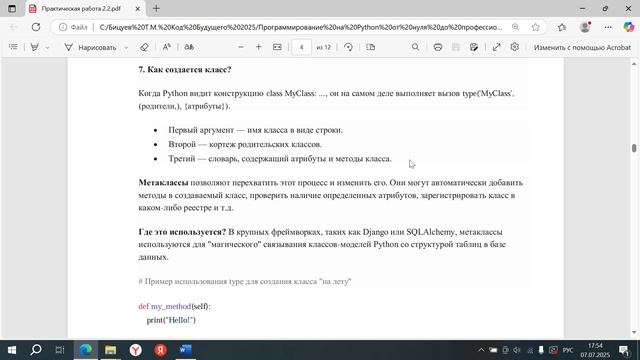Open the Windows Start menu

[x=11, y=350]
